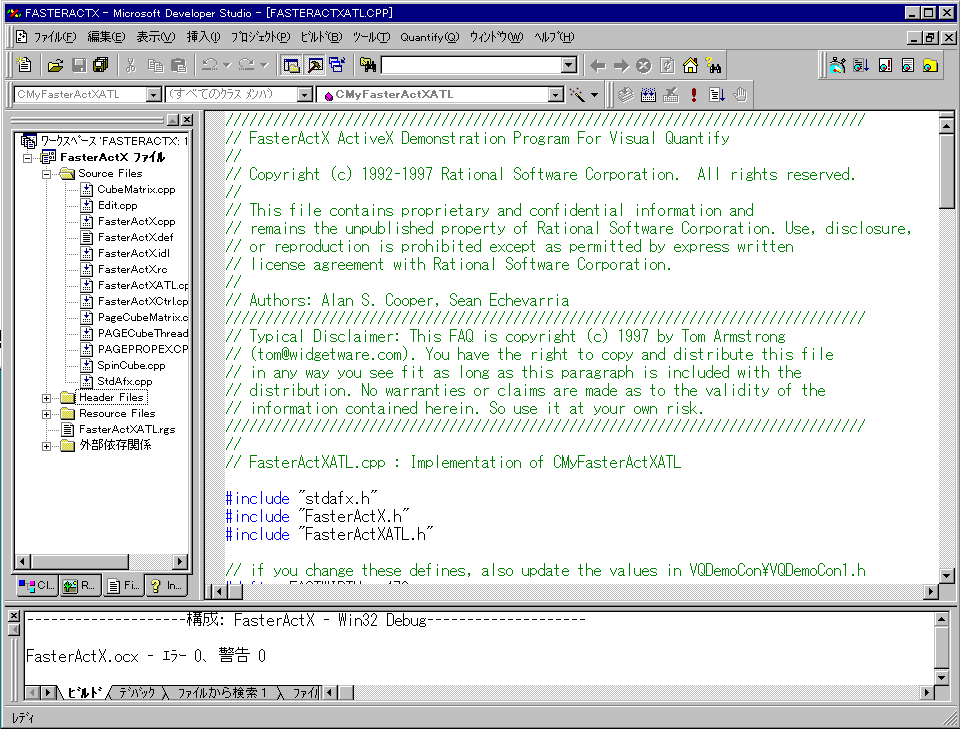Click the Home icon in the toolbar
Viewport: 960px width, 729px height.
(690, 66)
